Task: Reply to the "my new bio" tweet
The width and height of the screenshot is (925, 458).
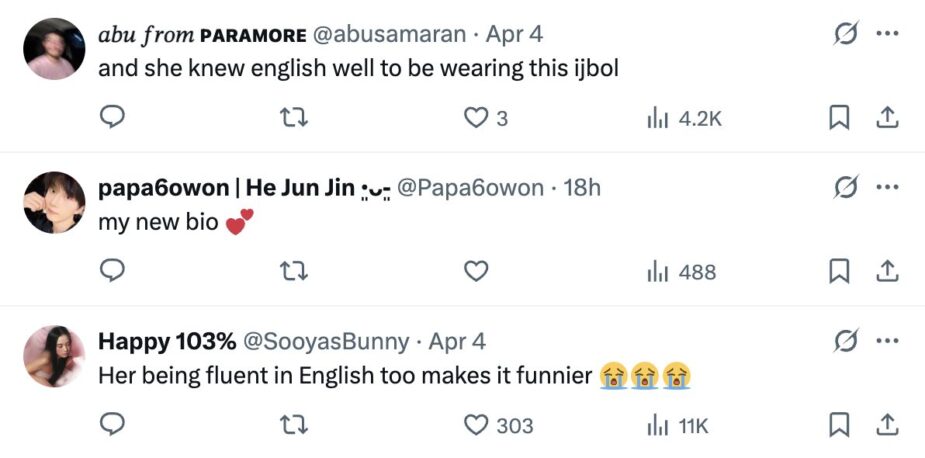Action: tap(114, 271)
